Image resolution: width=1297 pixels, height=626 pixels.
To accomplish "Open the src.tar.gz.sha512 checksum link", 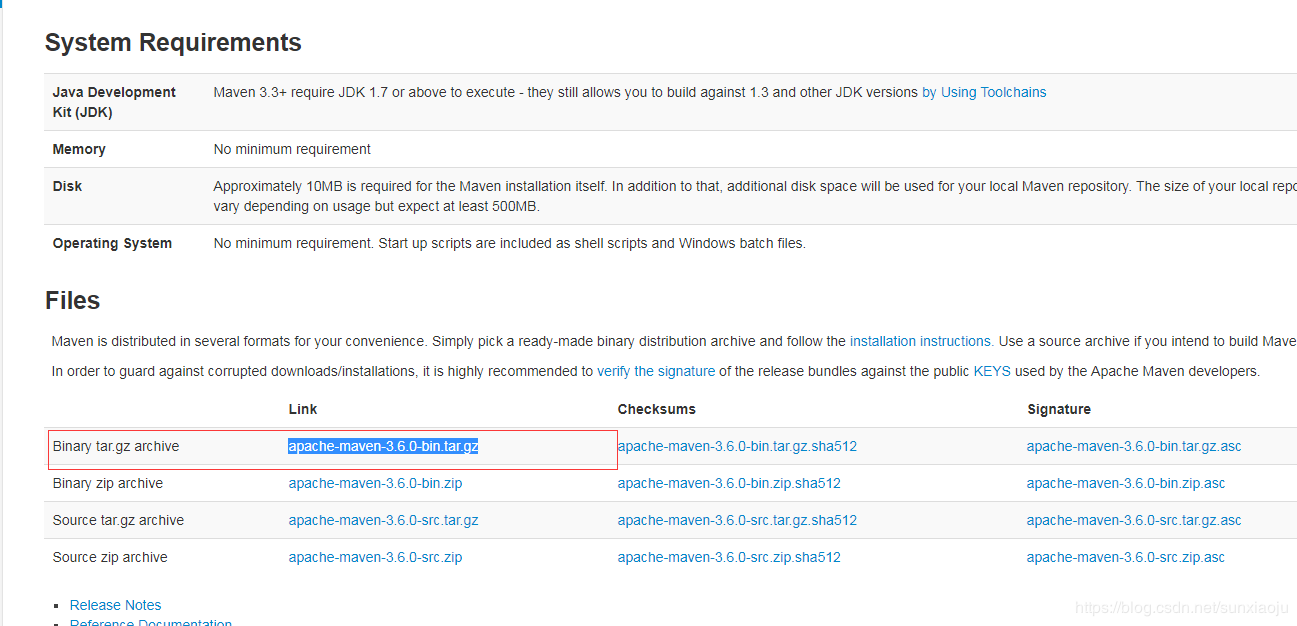I will click(x=737, y=520).
